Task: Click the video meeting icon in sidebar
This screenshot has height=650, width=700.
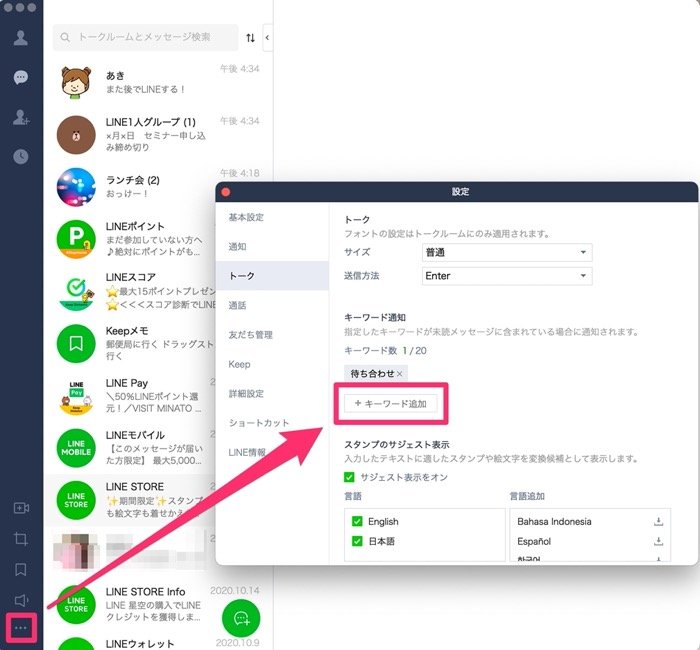Action: [x=21, y=508]
